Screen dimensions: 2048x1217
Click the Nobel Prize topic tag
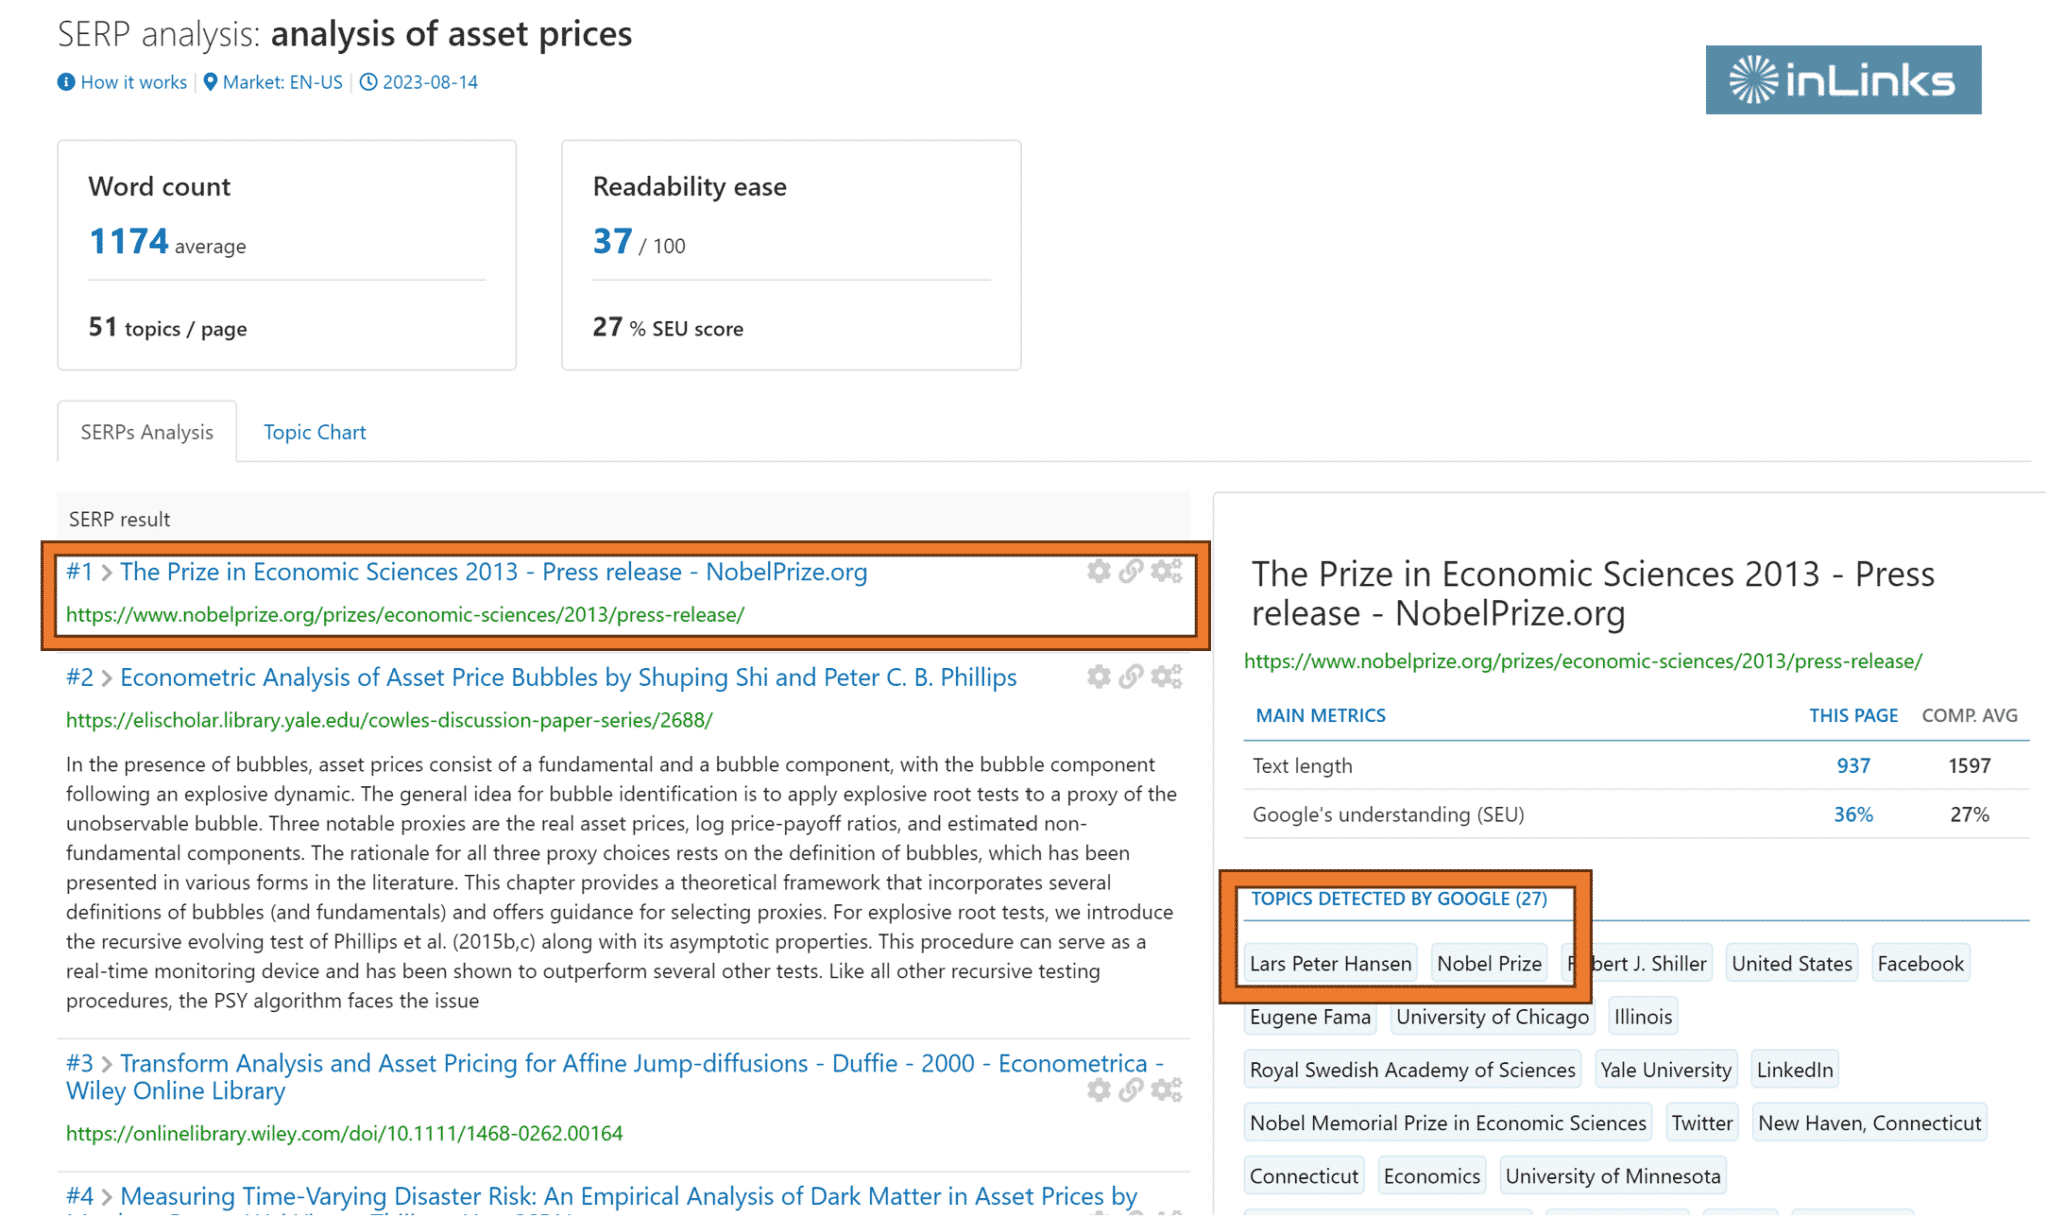click(x=1489, y=963)
